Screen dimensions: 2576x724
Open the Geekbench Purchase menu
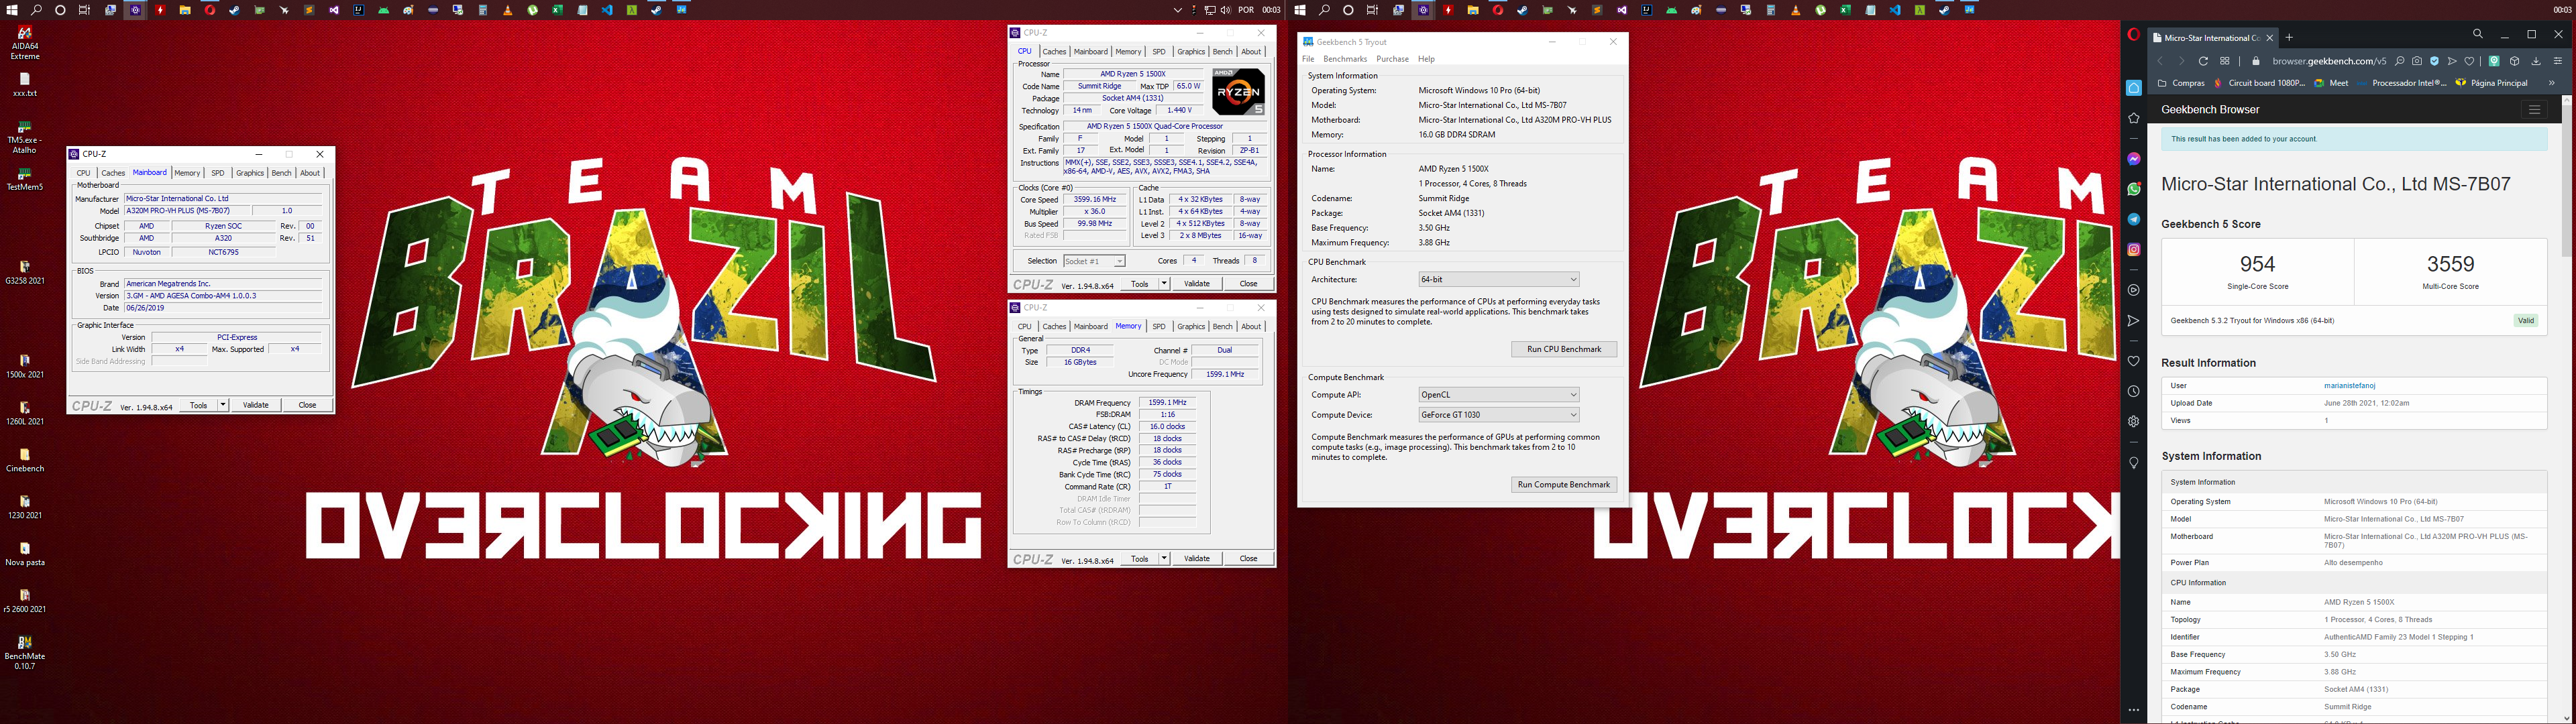click(x=1392, y=59)
